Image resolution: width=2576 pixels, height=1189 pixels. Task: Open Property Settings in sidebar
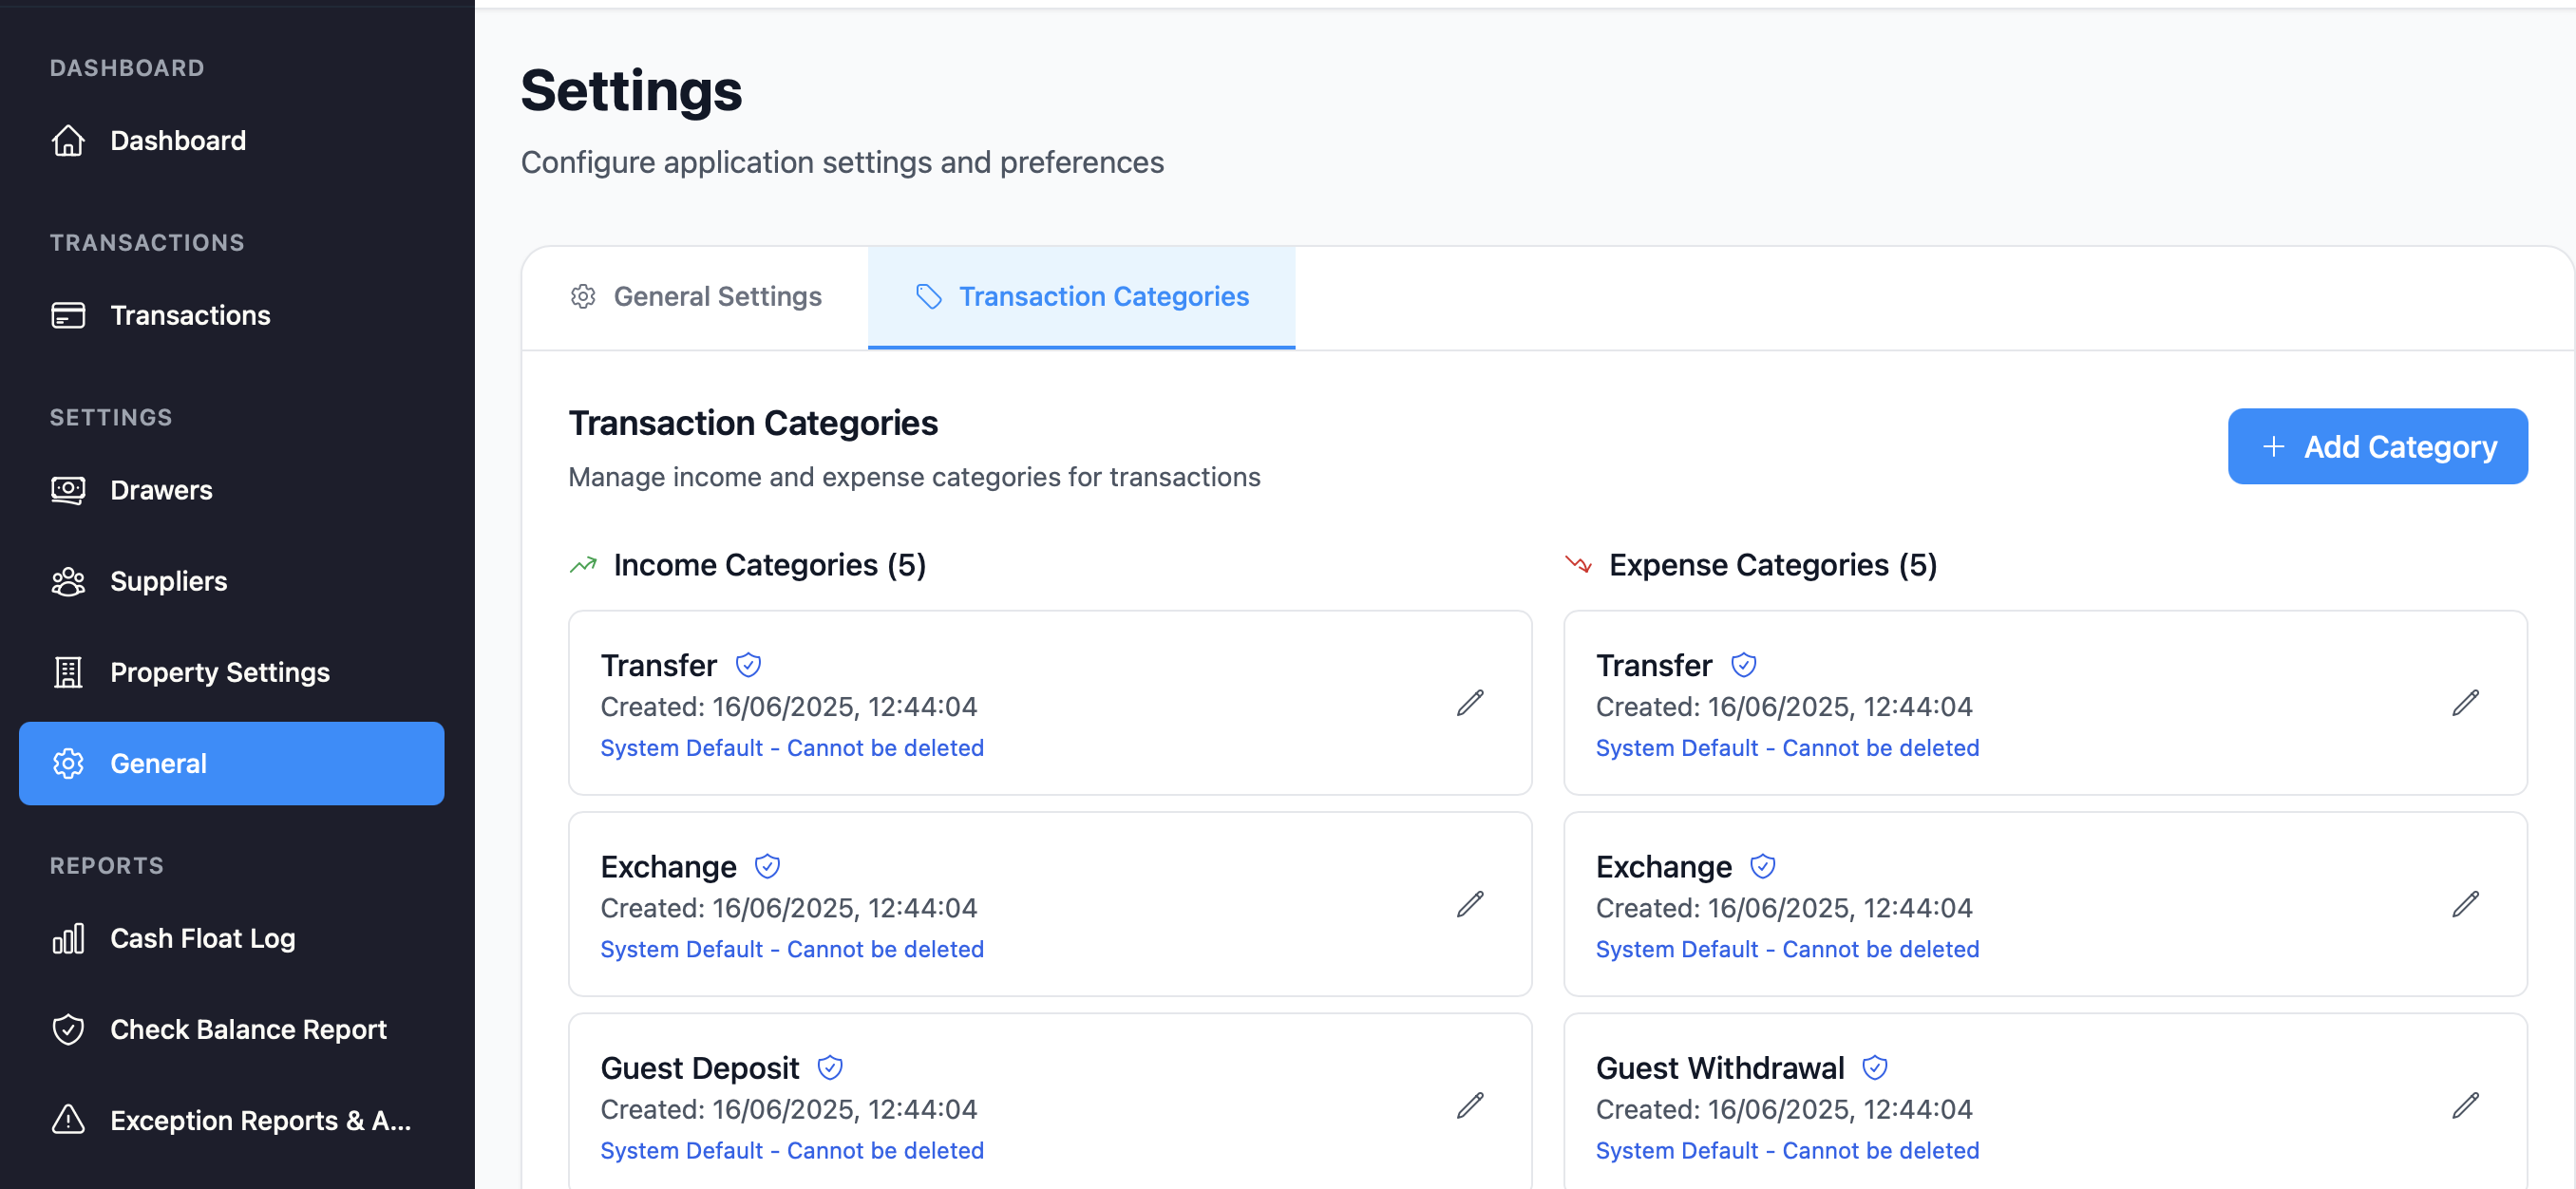pos(219,672)
